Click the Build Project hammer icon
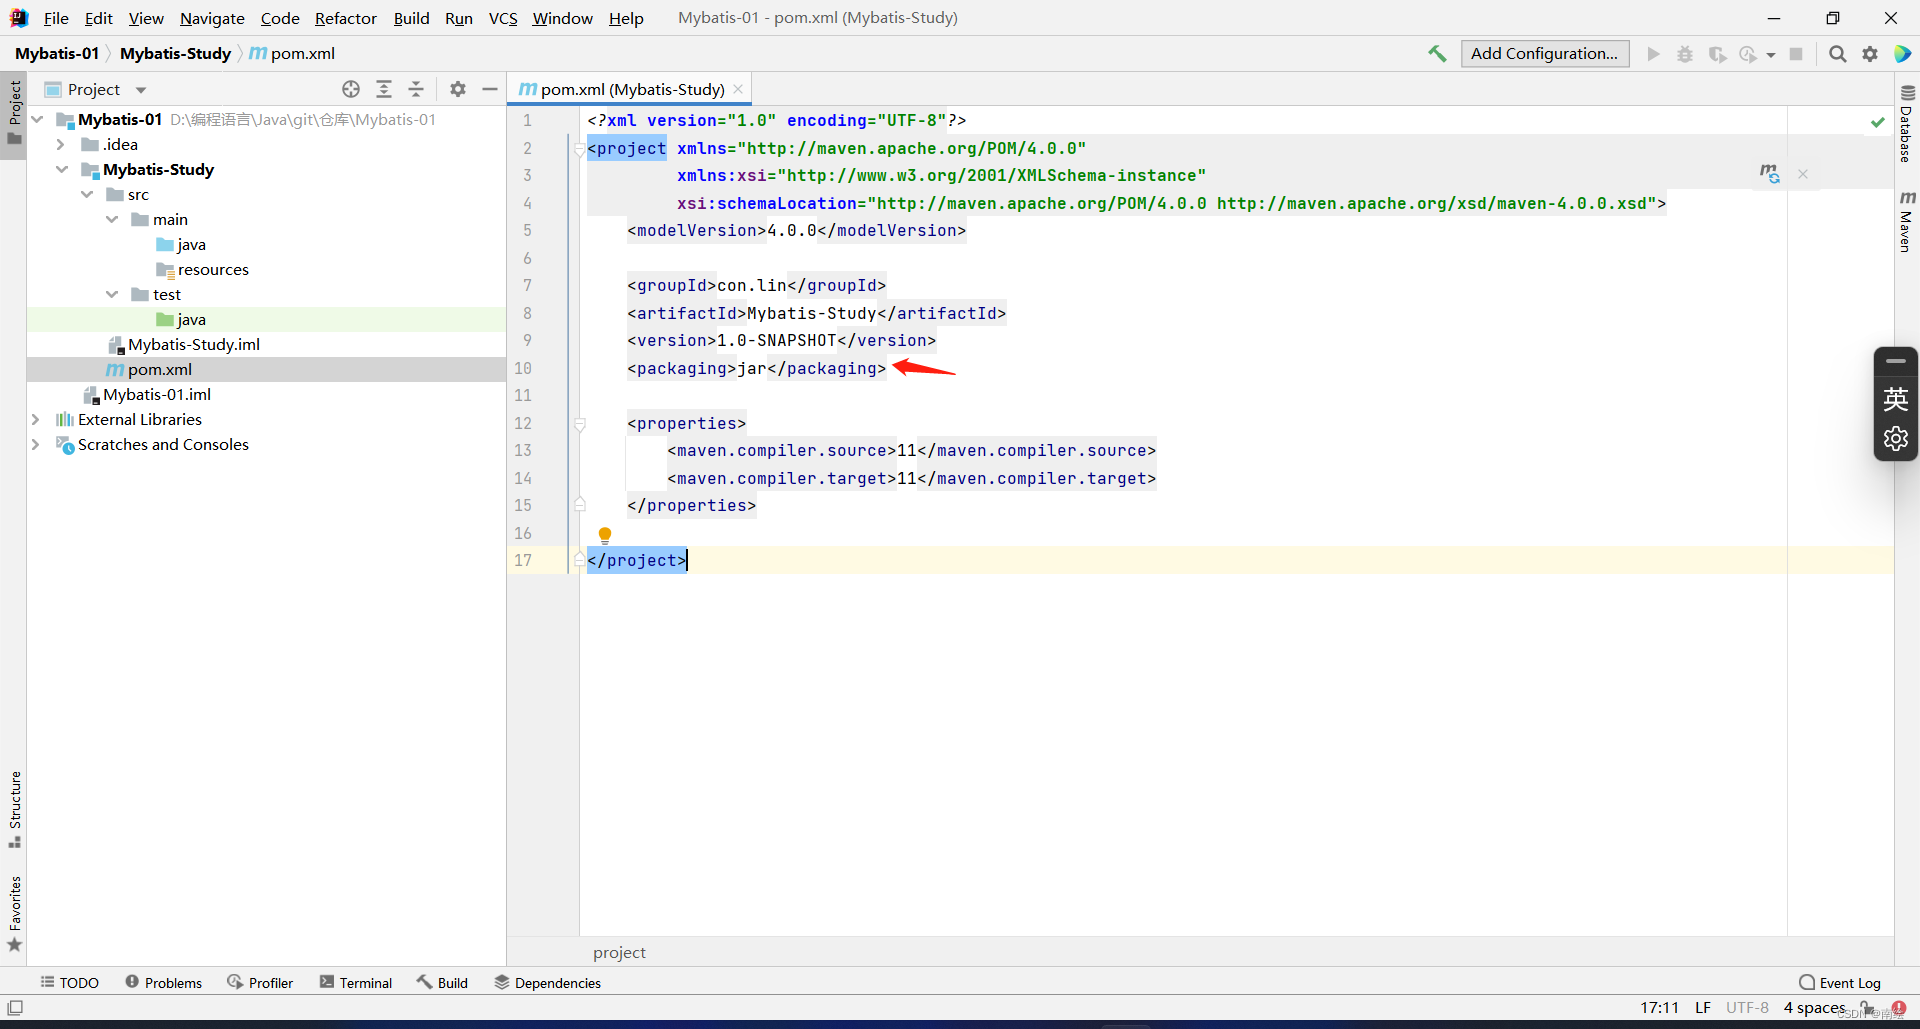This screenshot has width=1920, height=1029. (1437, 54)
